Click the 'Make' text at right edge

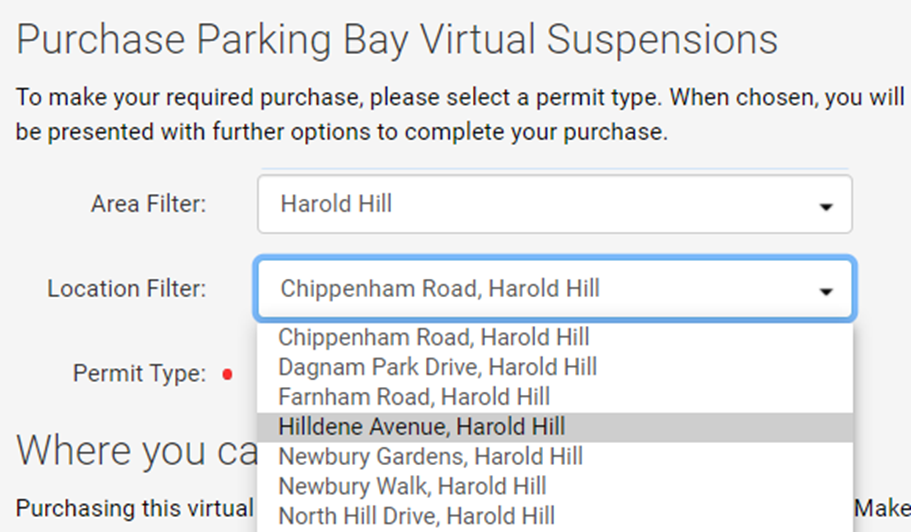pos(882,509)
